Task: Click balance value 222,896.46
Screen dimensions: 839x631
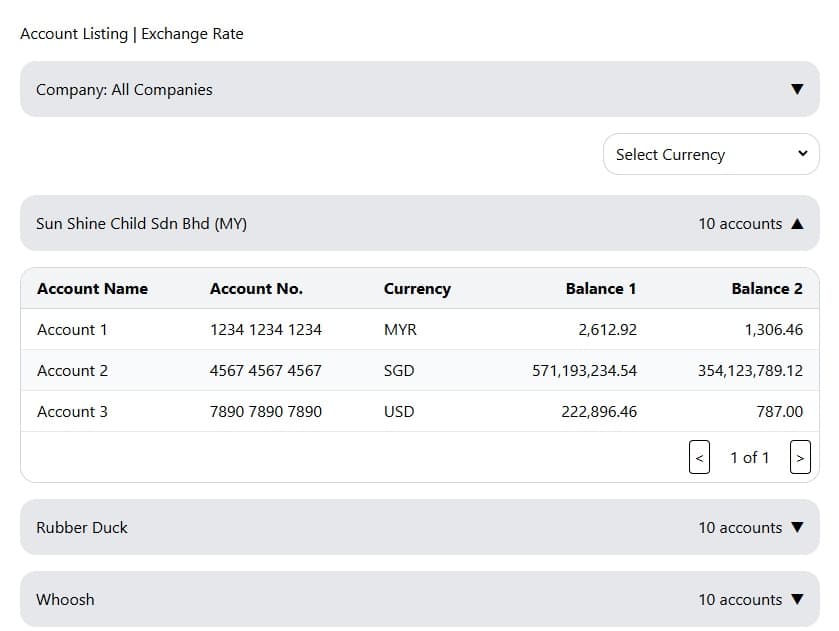Action: click(x=599, y=412)
